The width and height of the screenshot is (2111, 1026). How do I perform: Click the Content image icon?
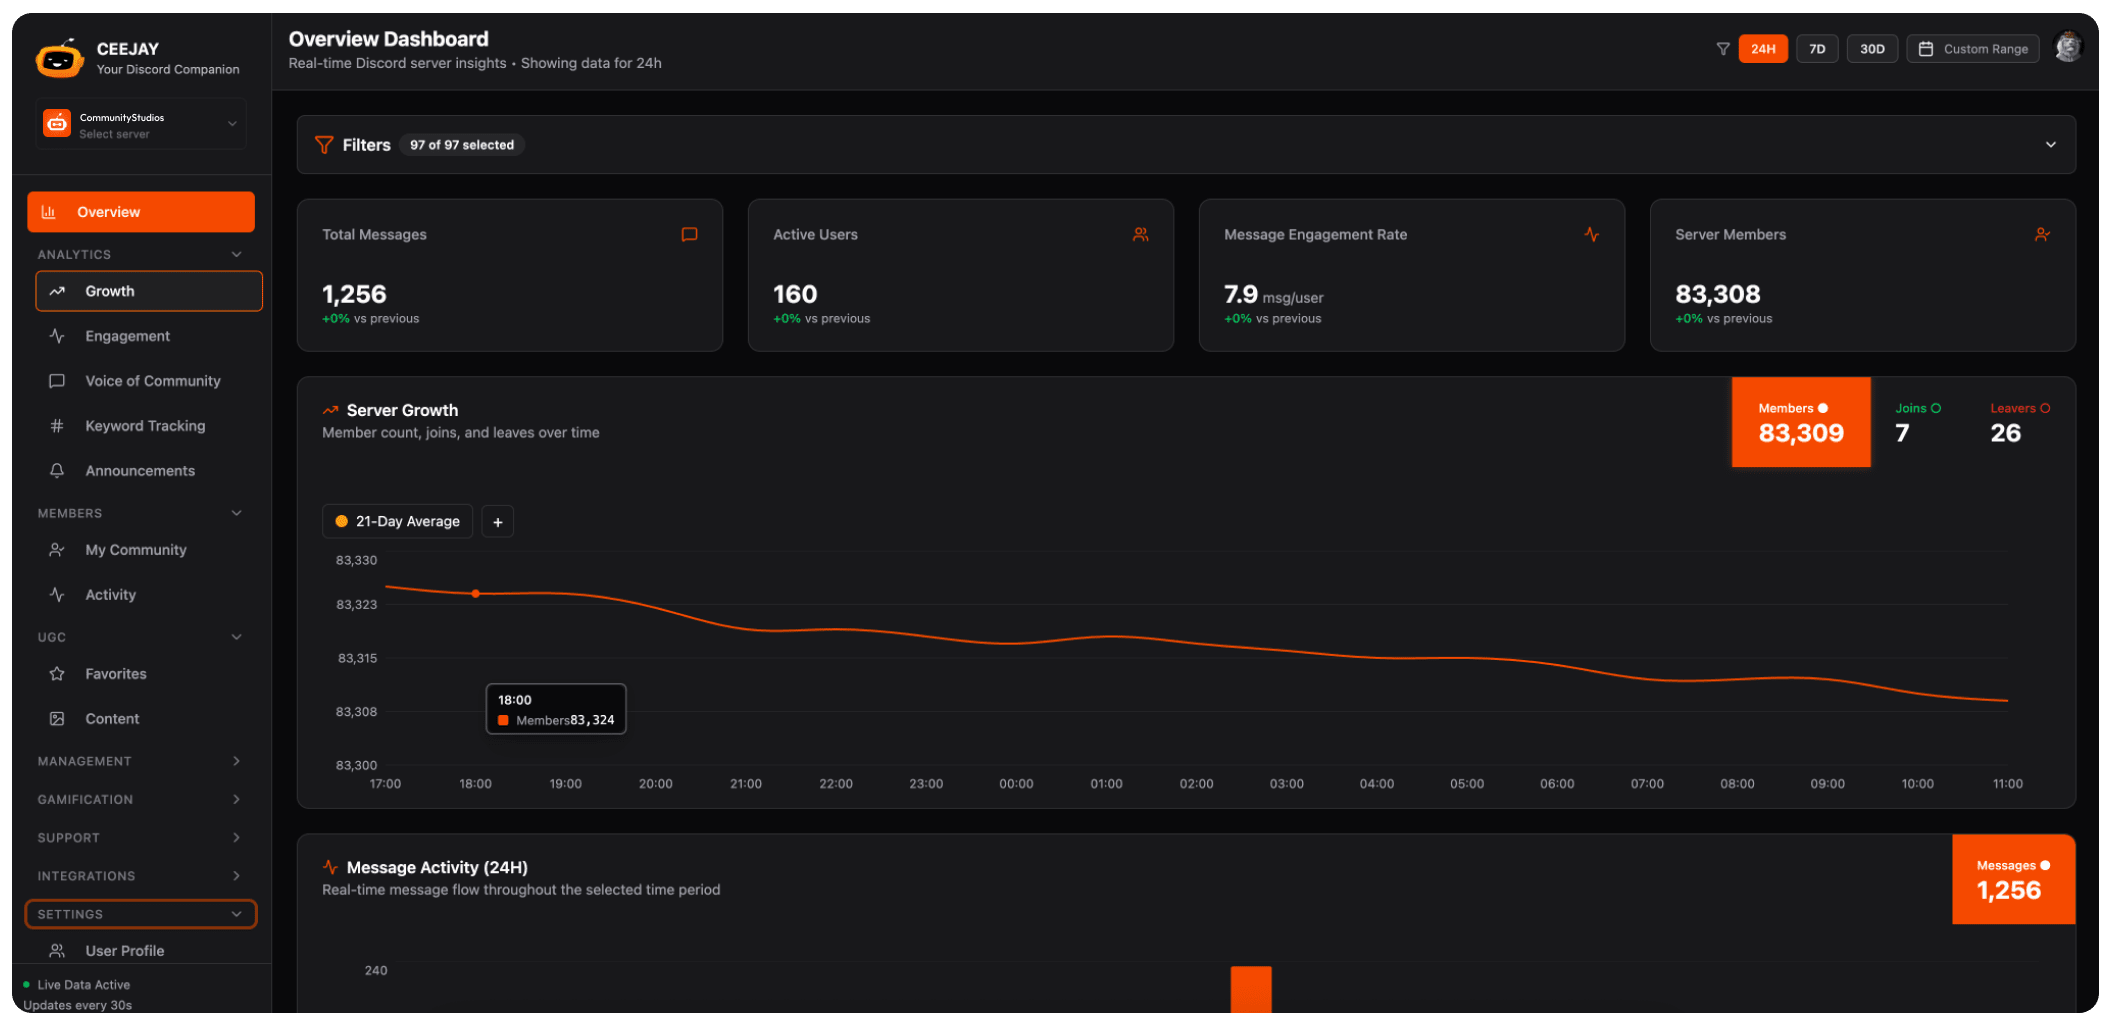[x=57, y=719]
